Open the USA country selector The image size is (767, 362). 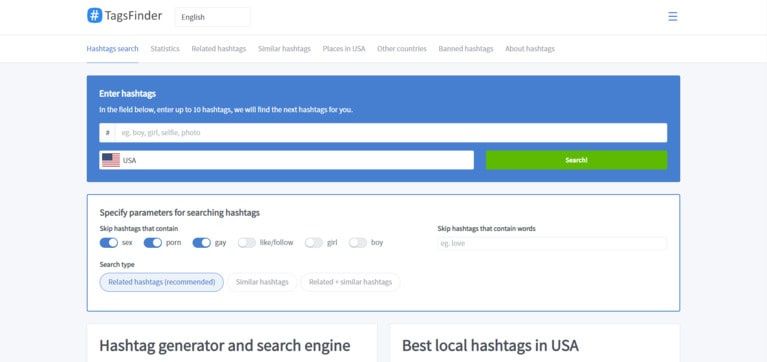click(286, 160)
